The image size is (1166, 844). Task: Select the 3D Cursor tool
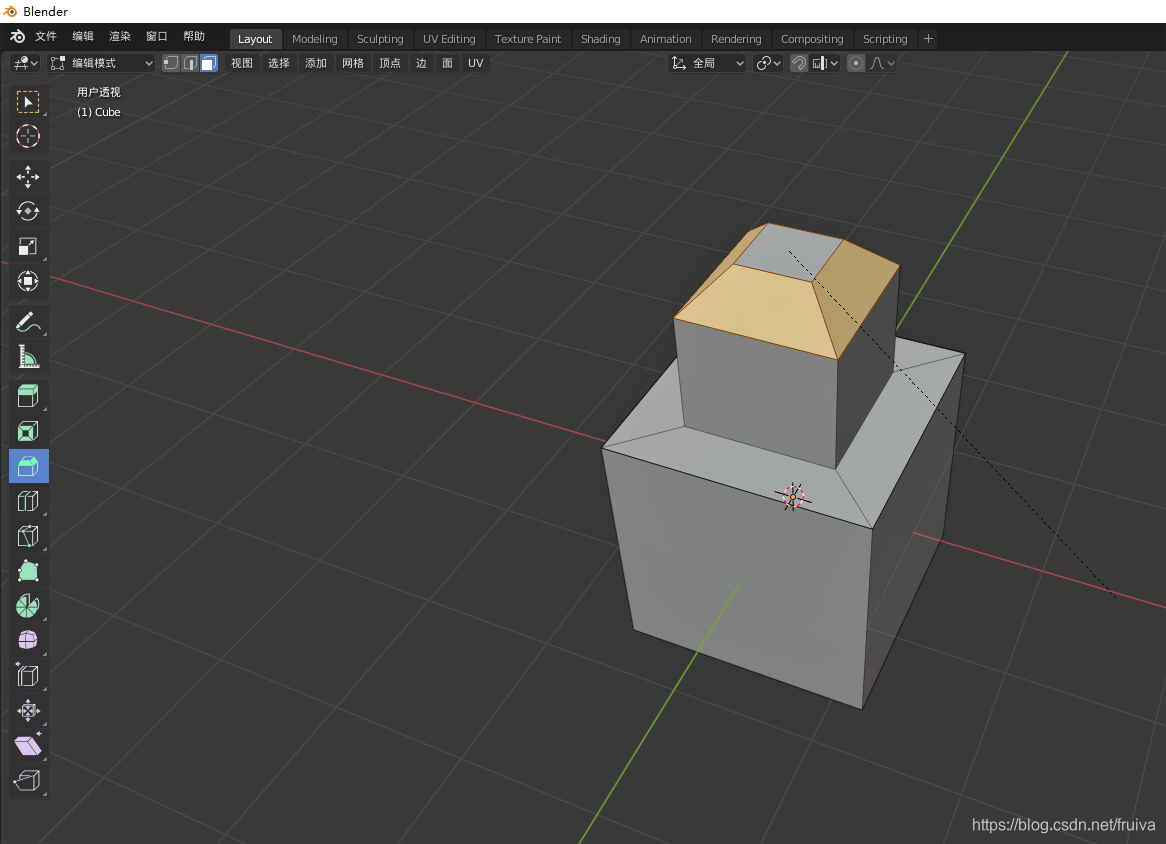pyautogui.click(x=28, y=136)
